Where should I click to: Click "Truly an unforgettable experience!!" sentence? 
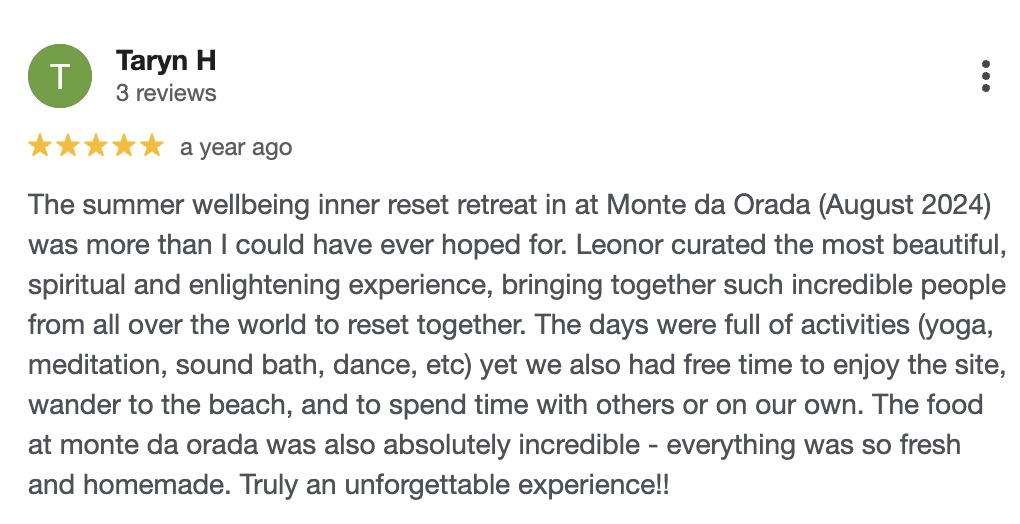pos(456,486)
